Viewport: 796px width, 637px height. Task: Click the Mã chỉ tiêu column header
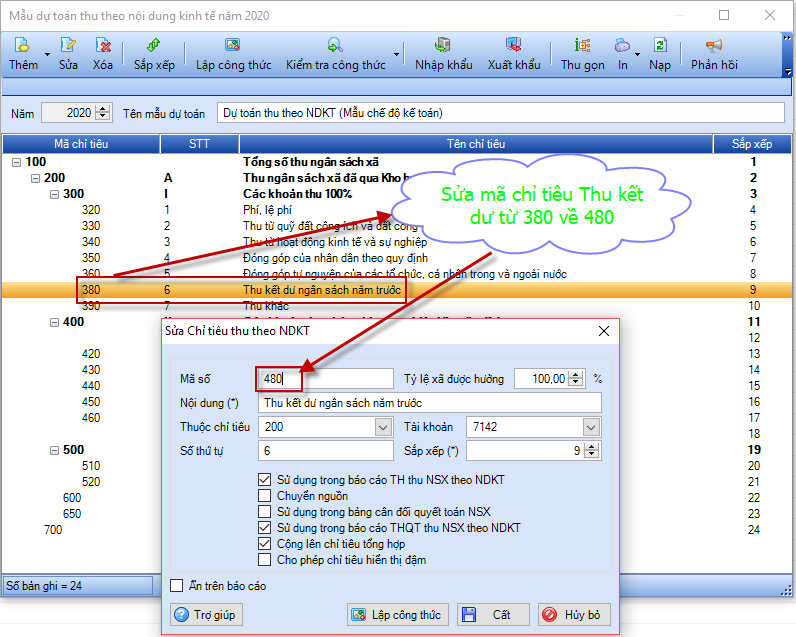(81, 144)
